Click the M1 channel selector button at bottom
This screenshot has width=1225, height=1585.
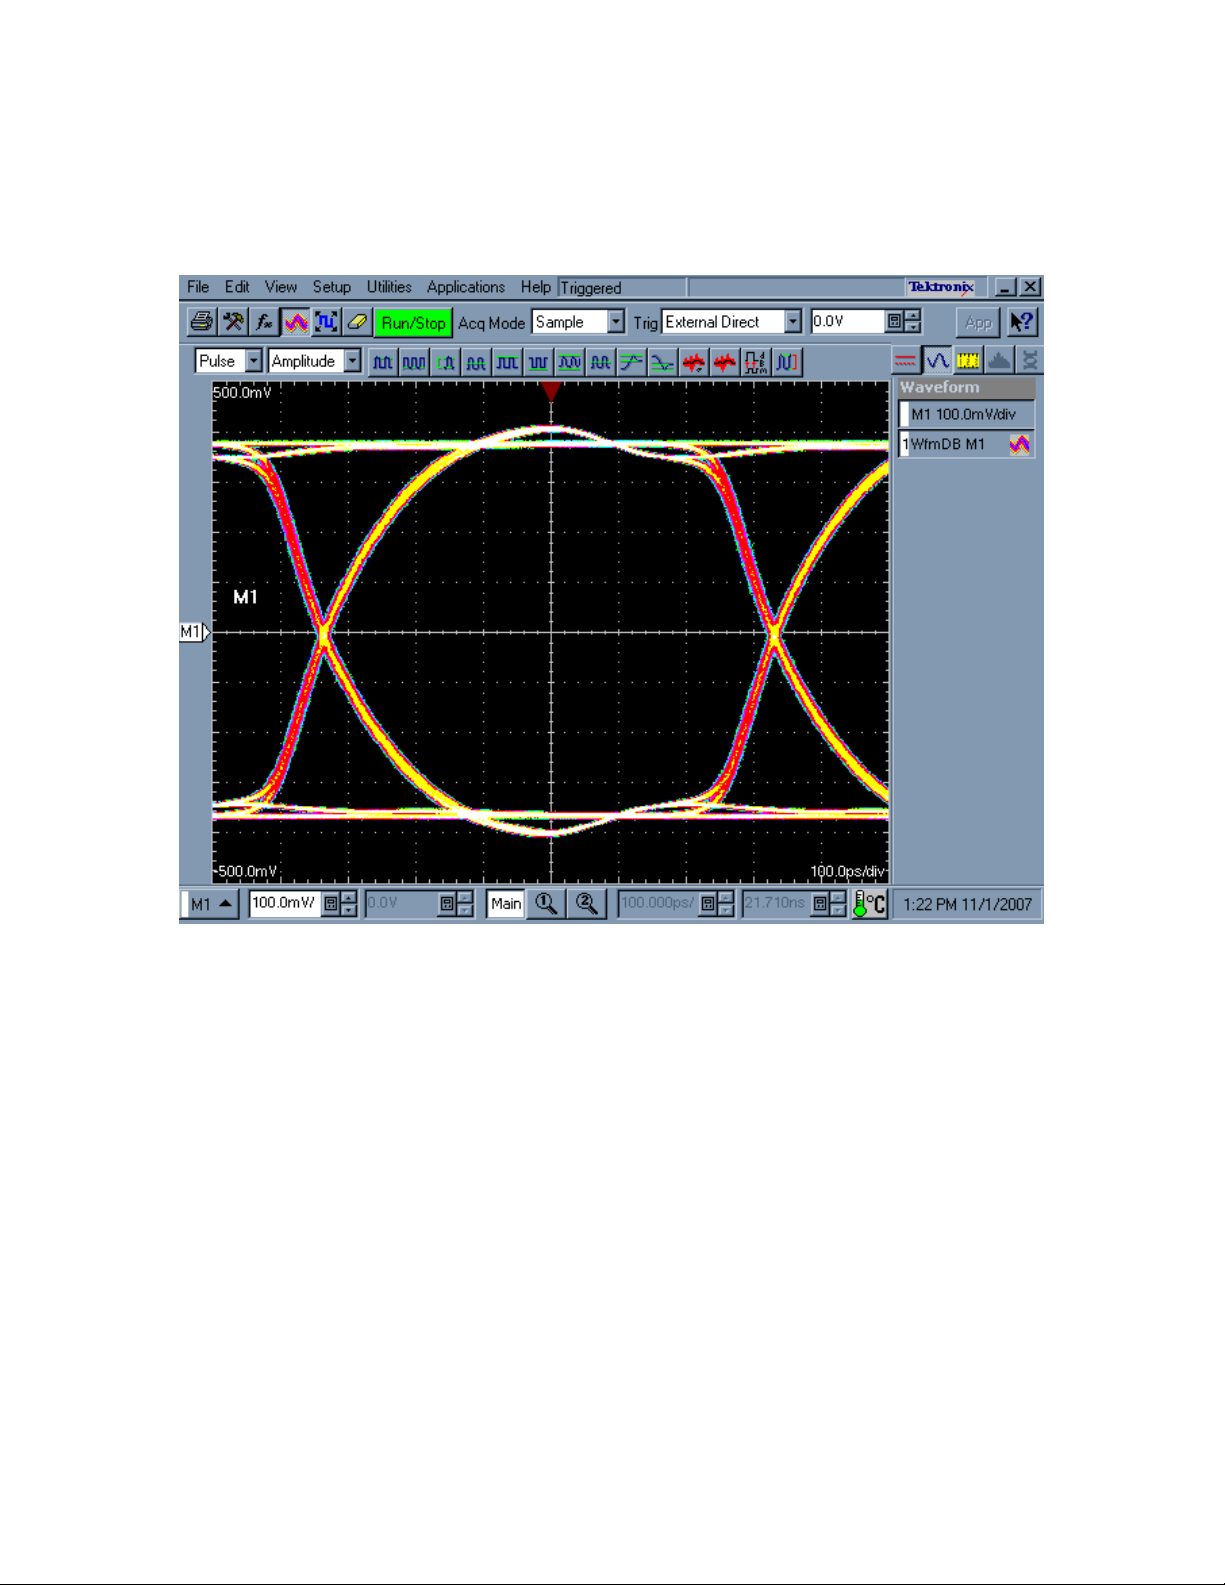pyautogui.click(x=211, y=904)
